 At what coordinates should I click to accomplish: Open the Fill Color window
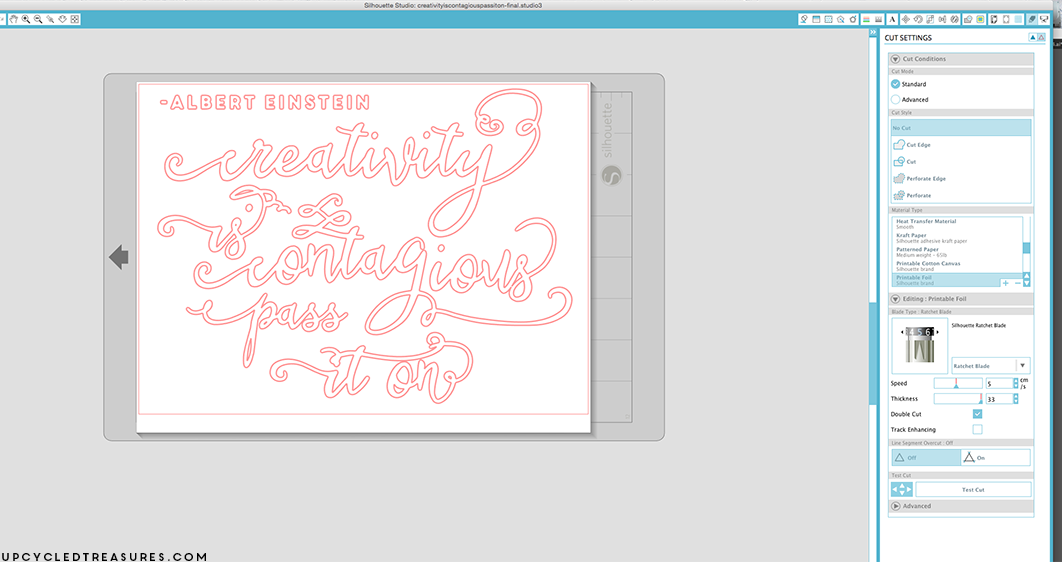pos(804,20)
